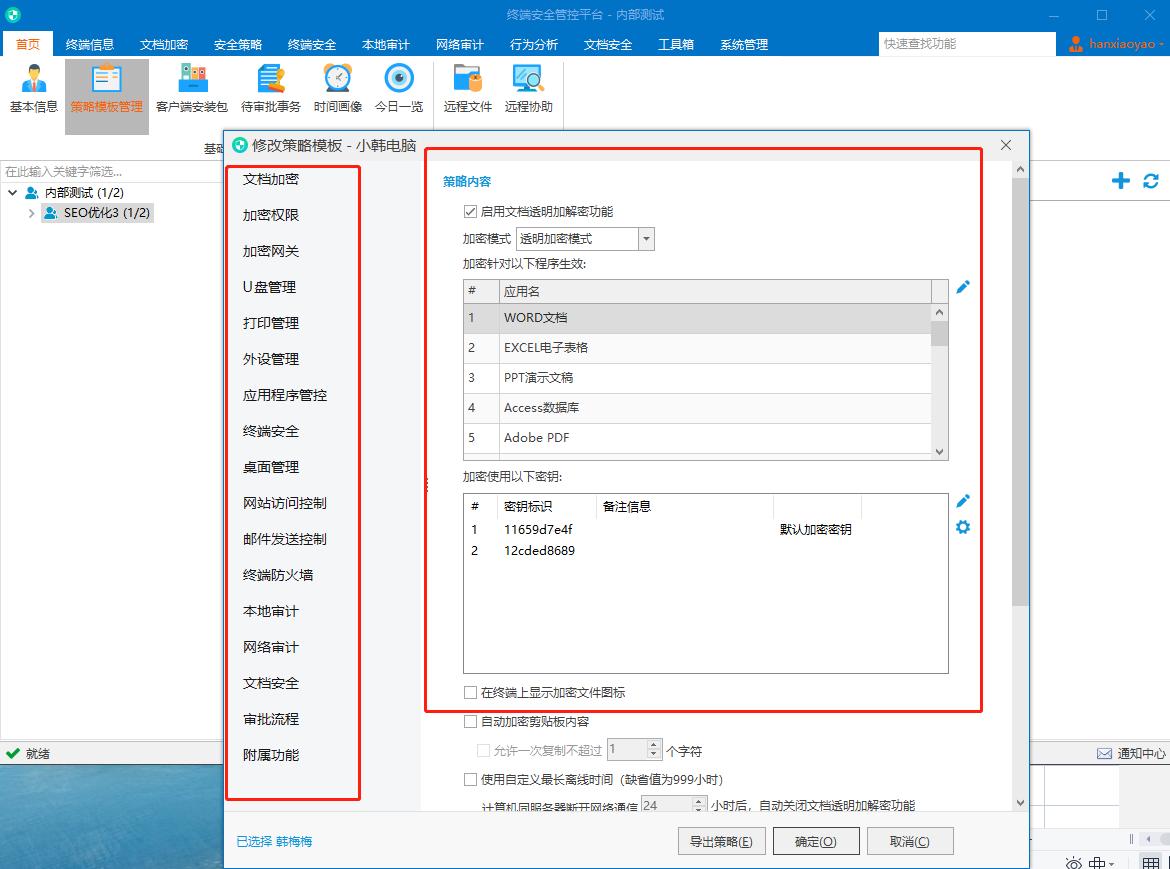The image size is (1170, 869).
Task: Open key settings gear icon
Action: [x=963, y=527]
